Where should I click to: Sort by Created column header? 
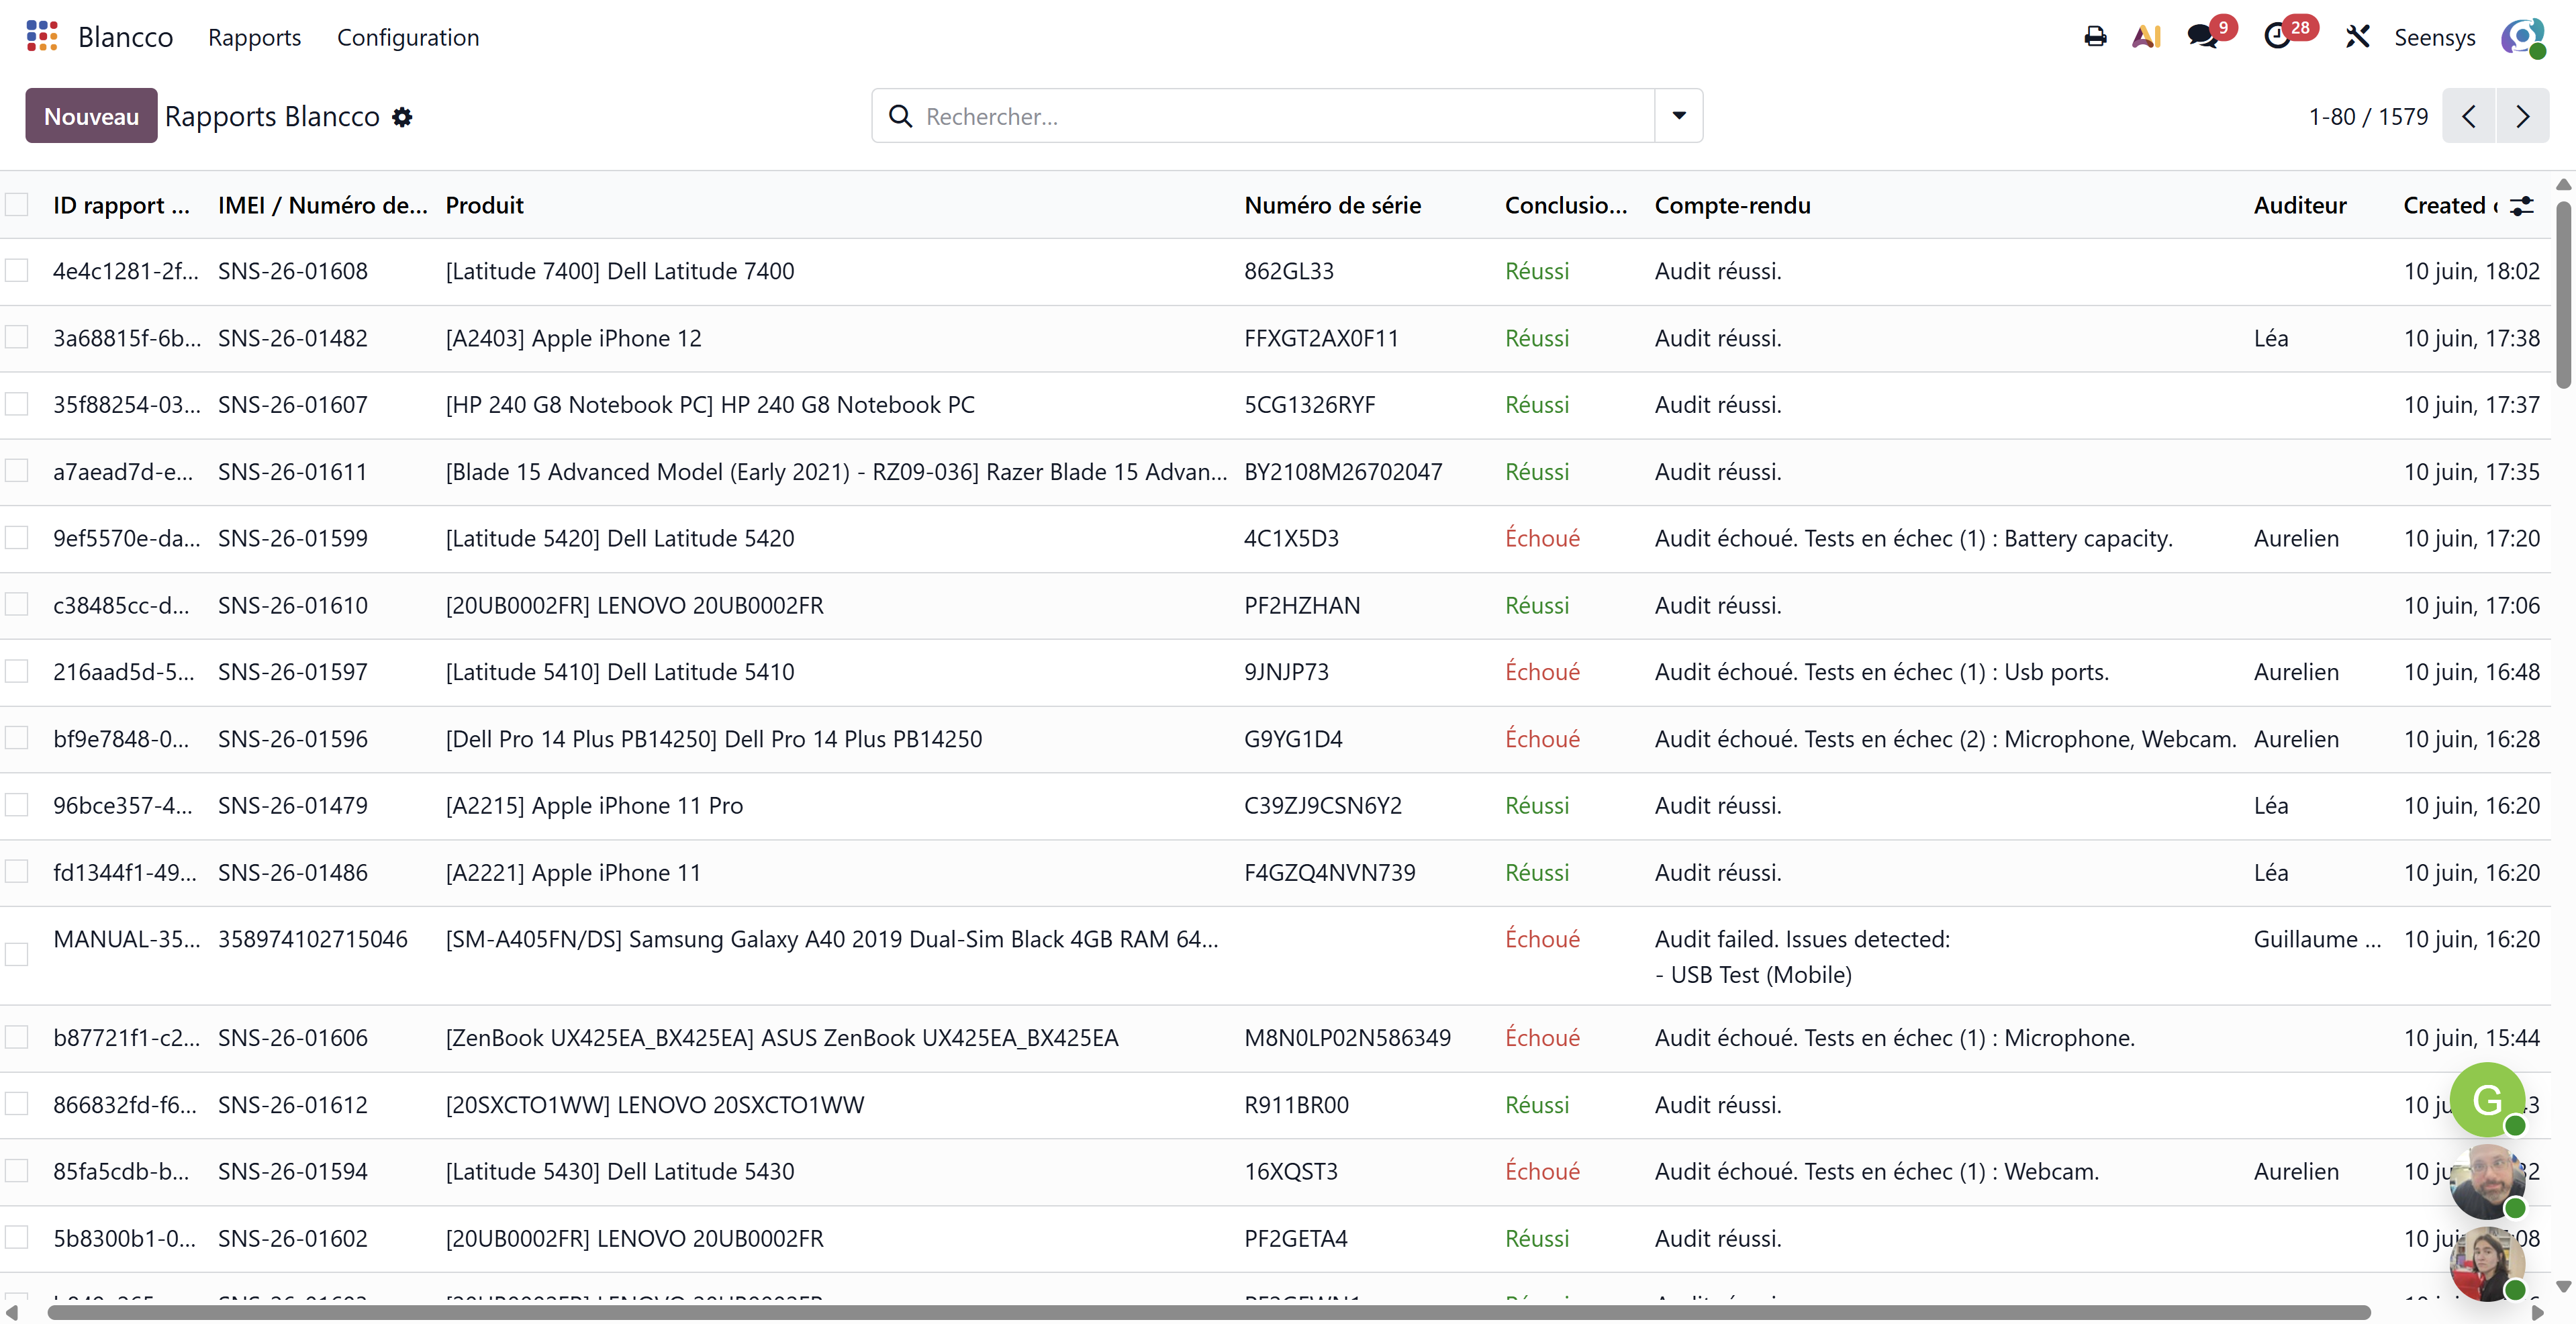click(x=2450, y=205)
